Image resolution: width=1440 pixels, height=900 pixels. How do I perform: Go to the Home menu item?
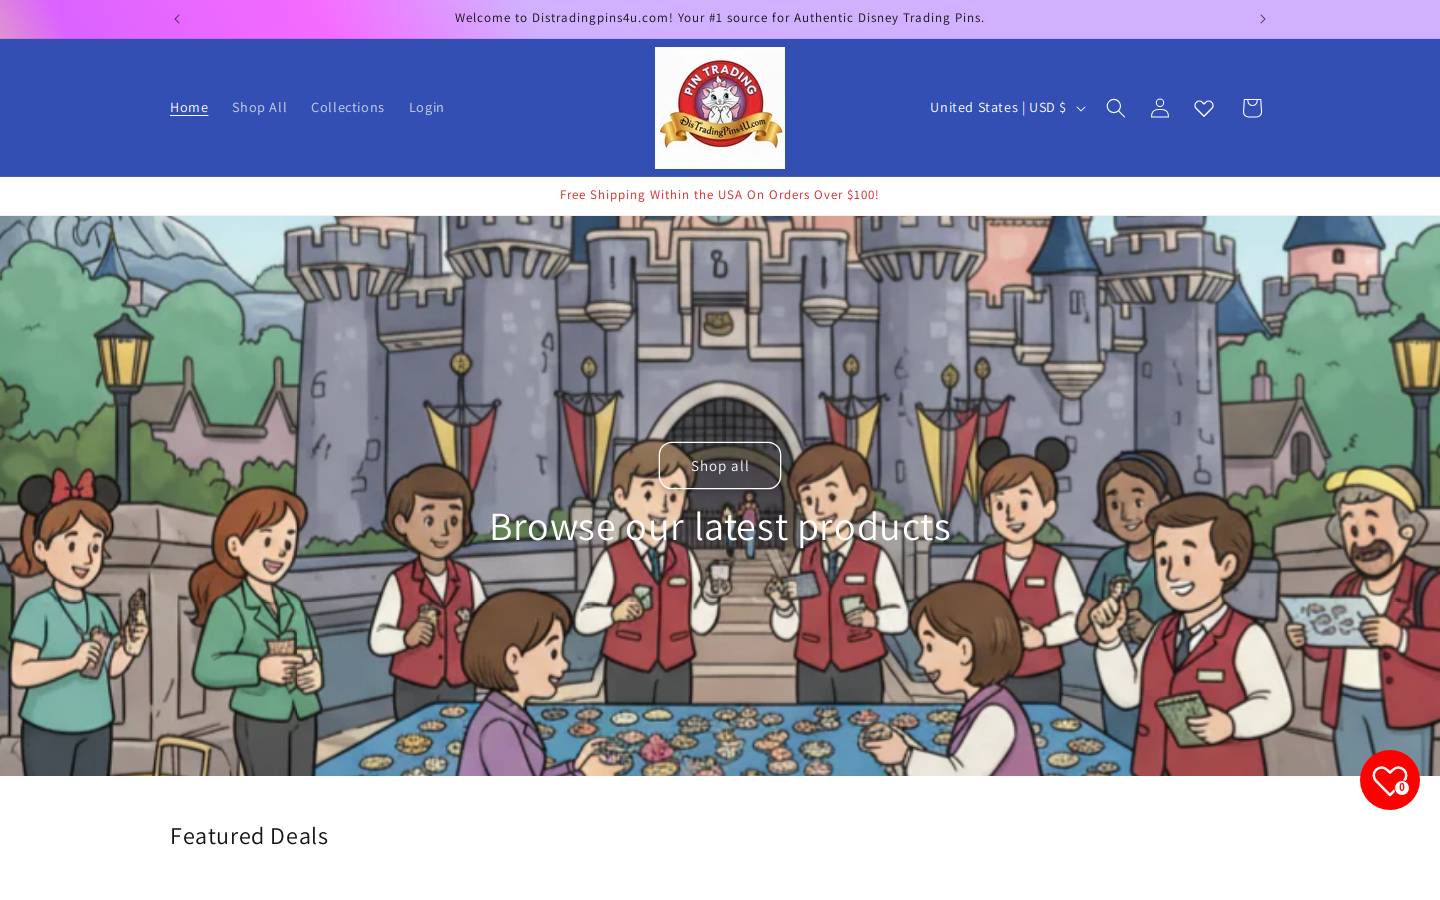click(x=189, y=107)
